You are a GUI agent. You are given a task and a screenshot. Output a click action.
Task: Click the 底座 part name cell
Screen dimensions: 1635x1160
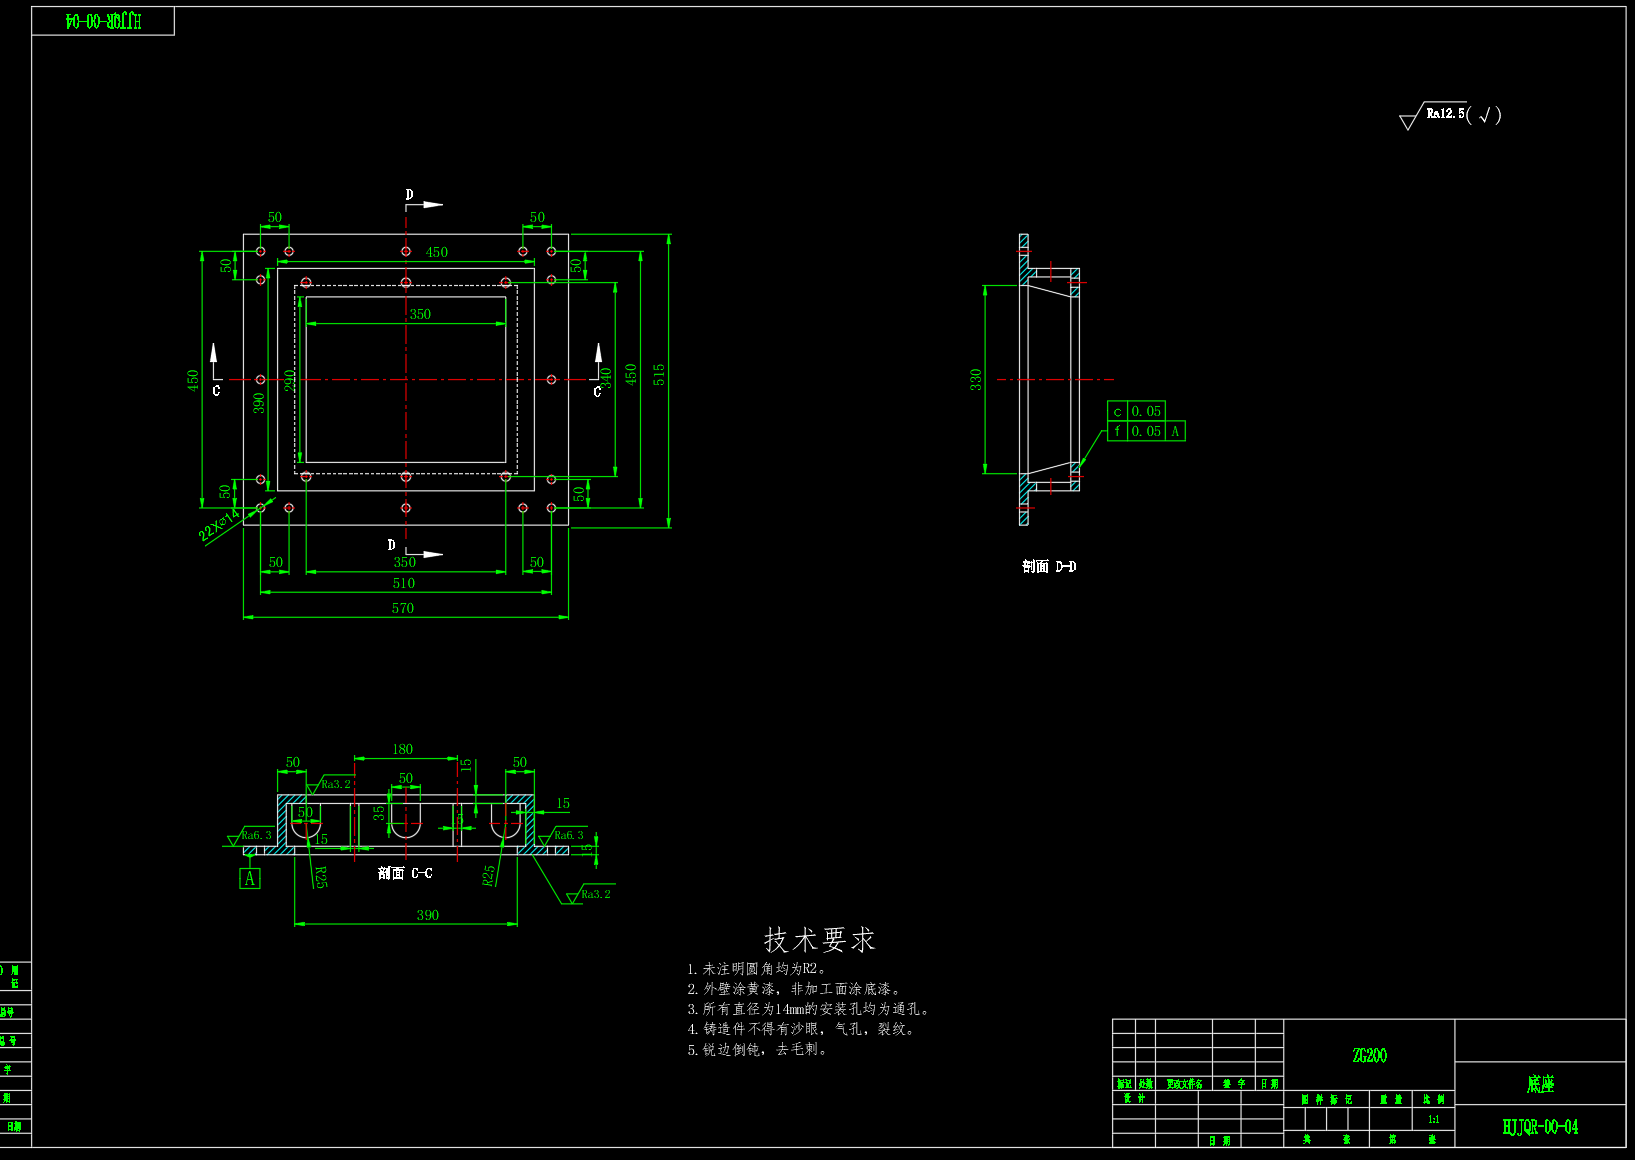(1540, 1084)
